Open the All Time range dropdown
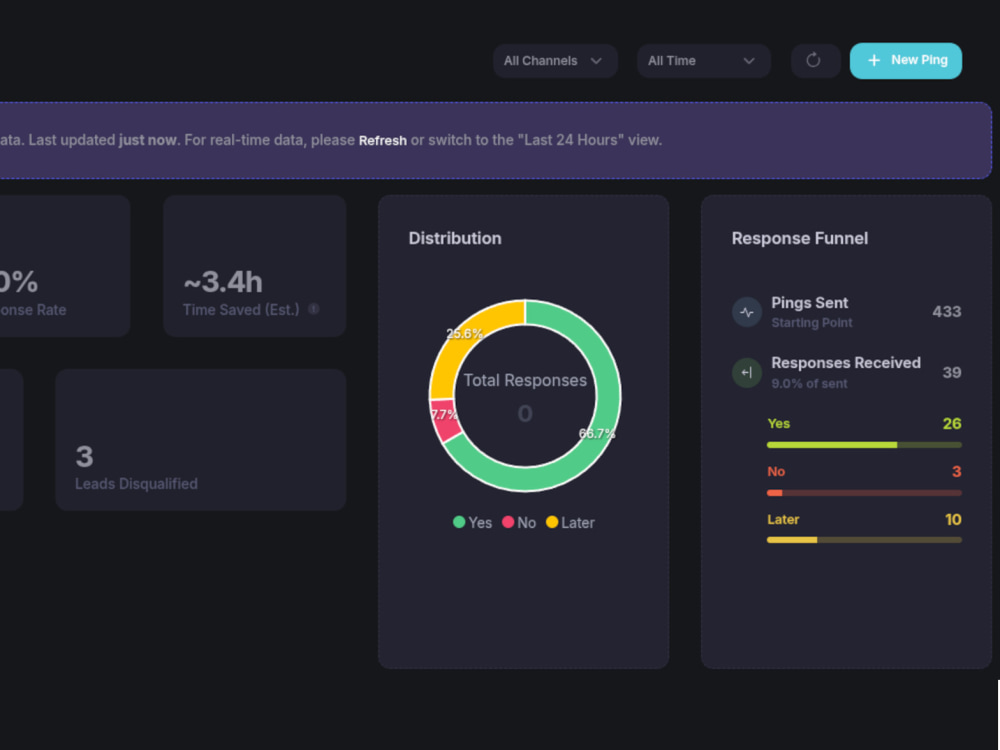1000x750 pixels. point(703,61)
